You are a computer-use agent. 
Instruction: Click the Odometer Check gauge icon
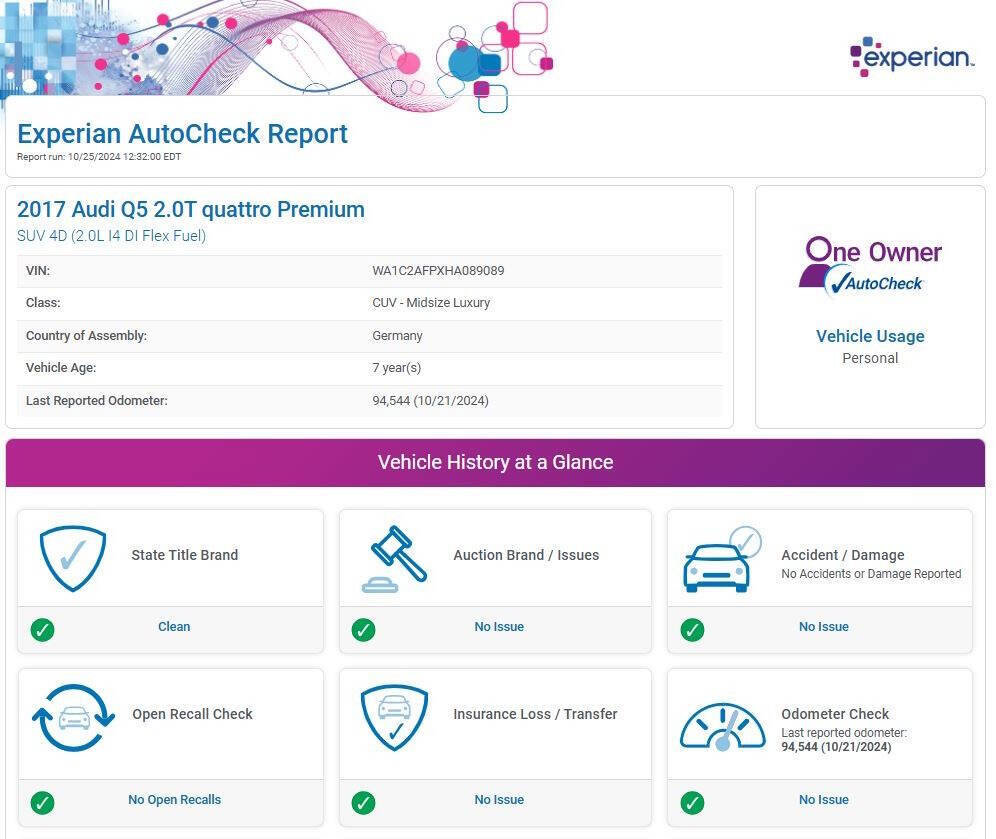tap(722, 726)
